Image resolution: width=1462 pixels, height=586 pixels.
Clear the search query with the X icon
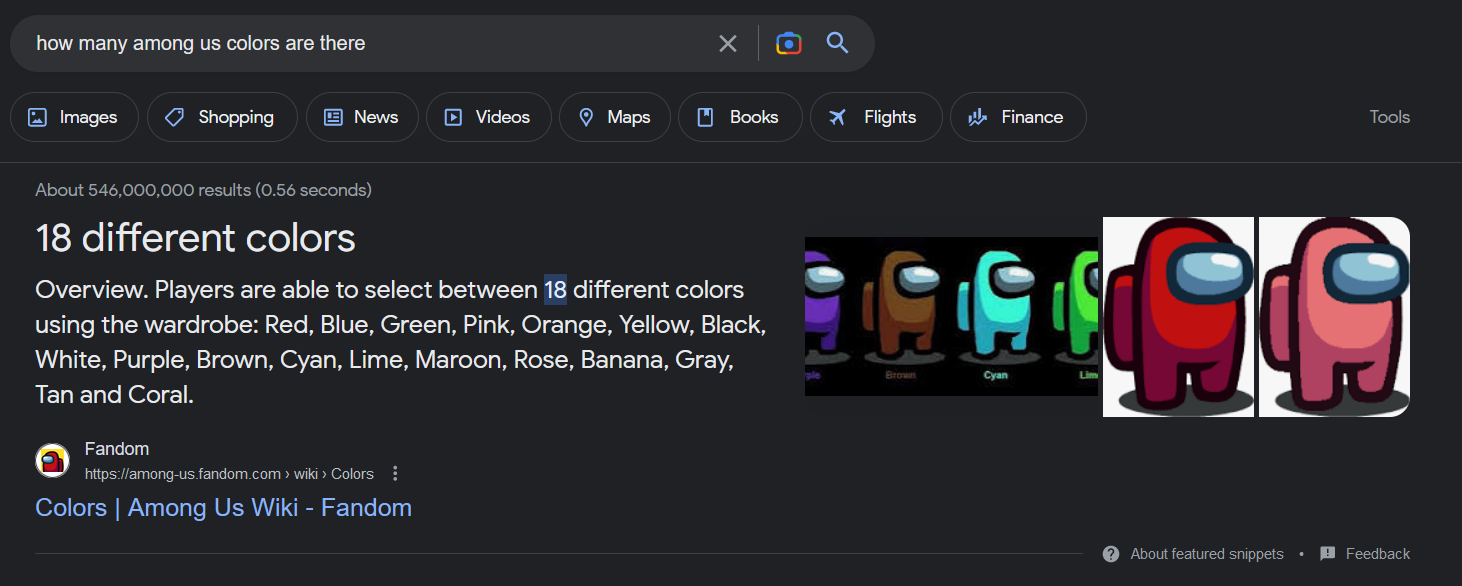tap(728, 43)
